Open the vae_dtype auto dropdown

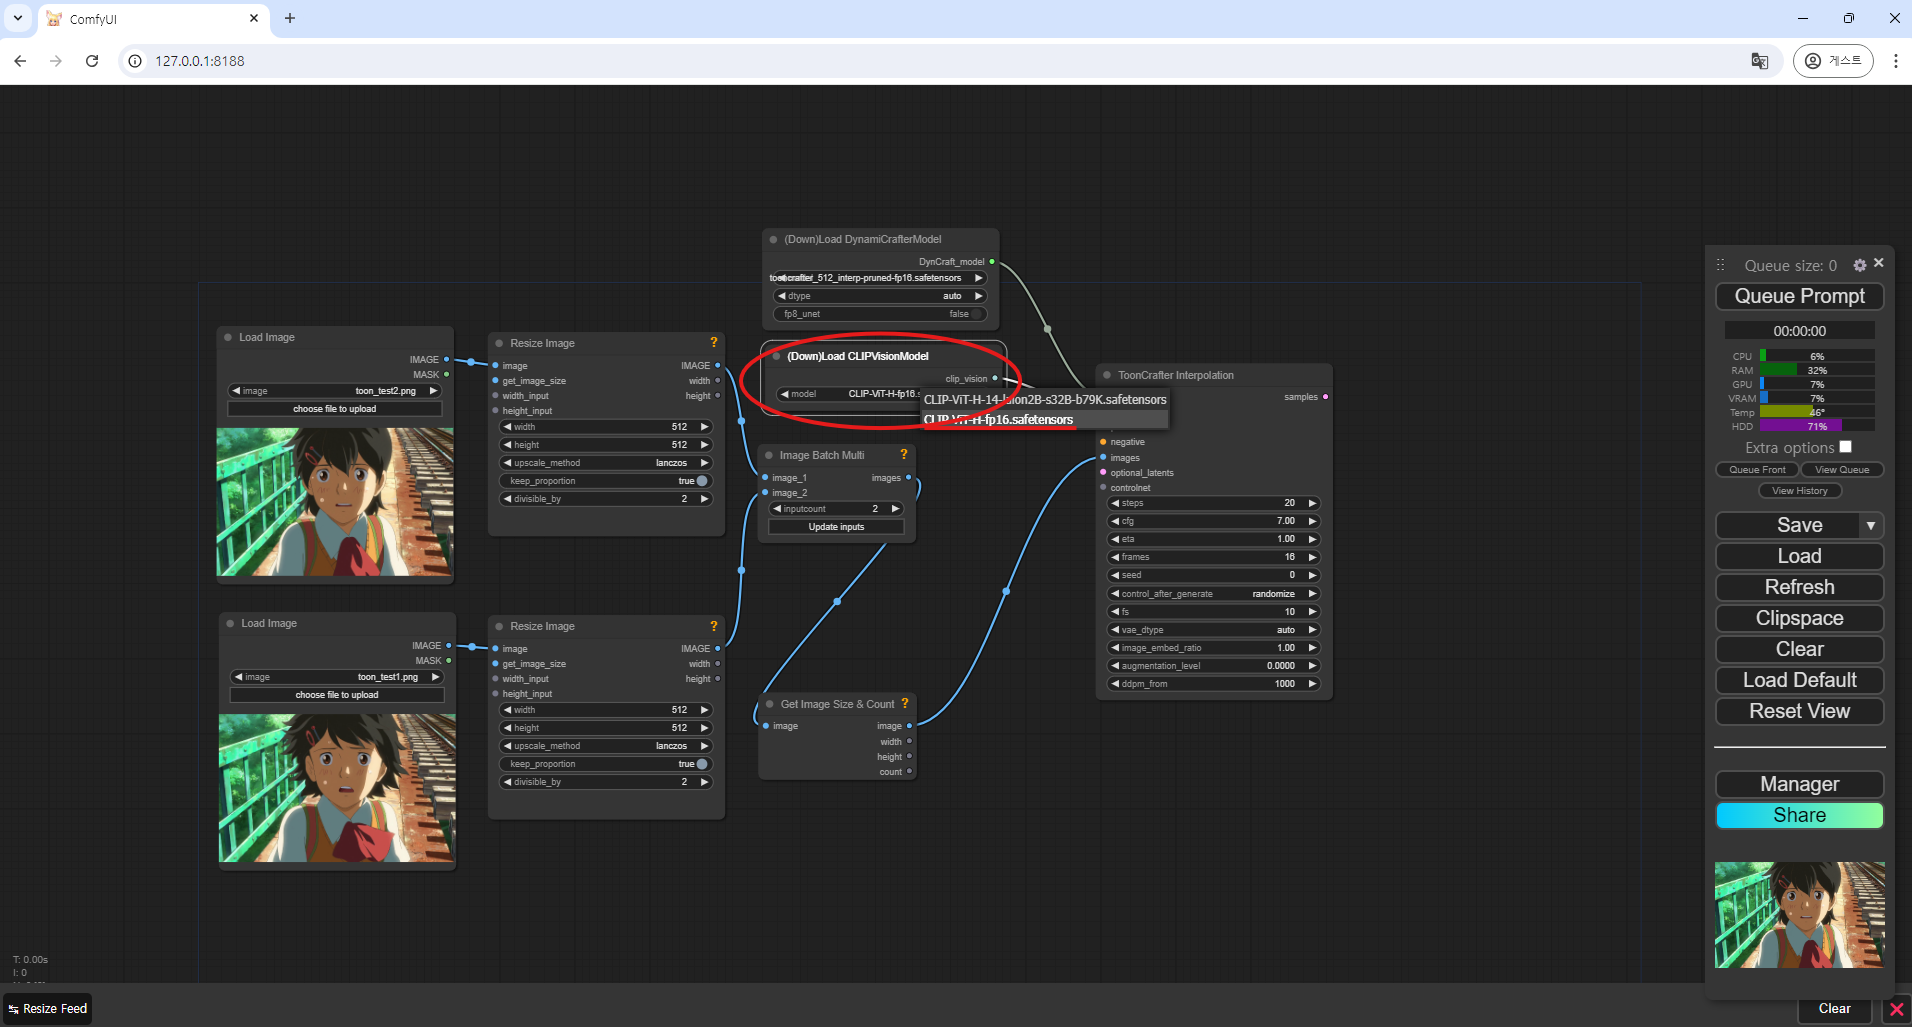[x=1215, y=630]
